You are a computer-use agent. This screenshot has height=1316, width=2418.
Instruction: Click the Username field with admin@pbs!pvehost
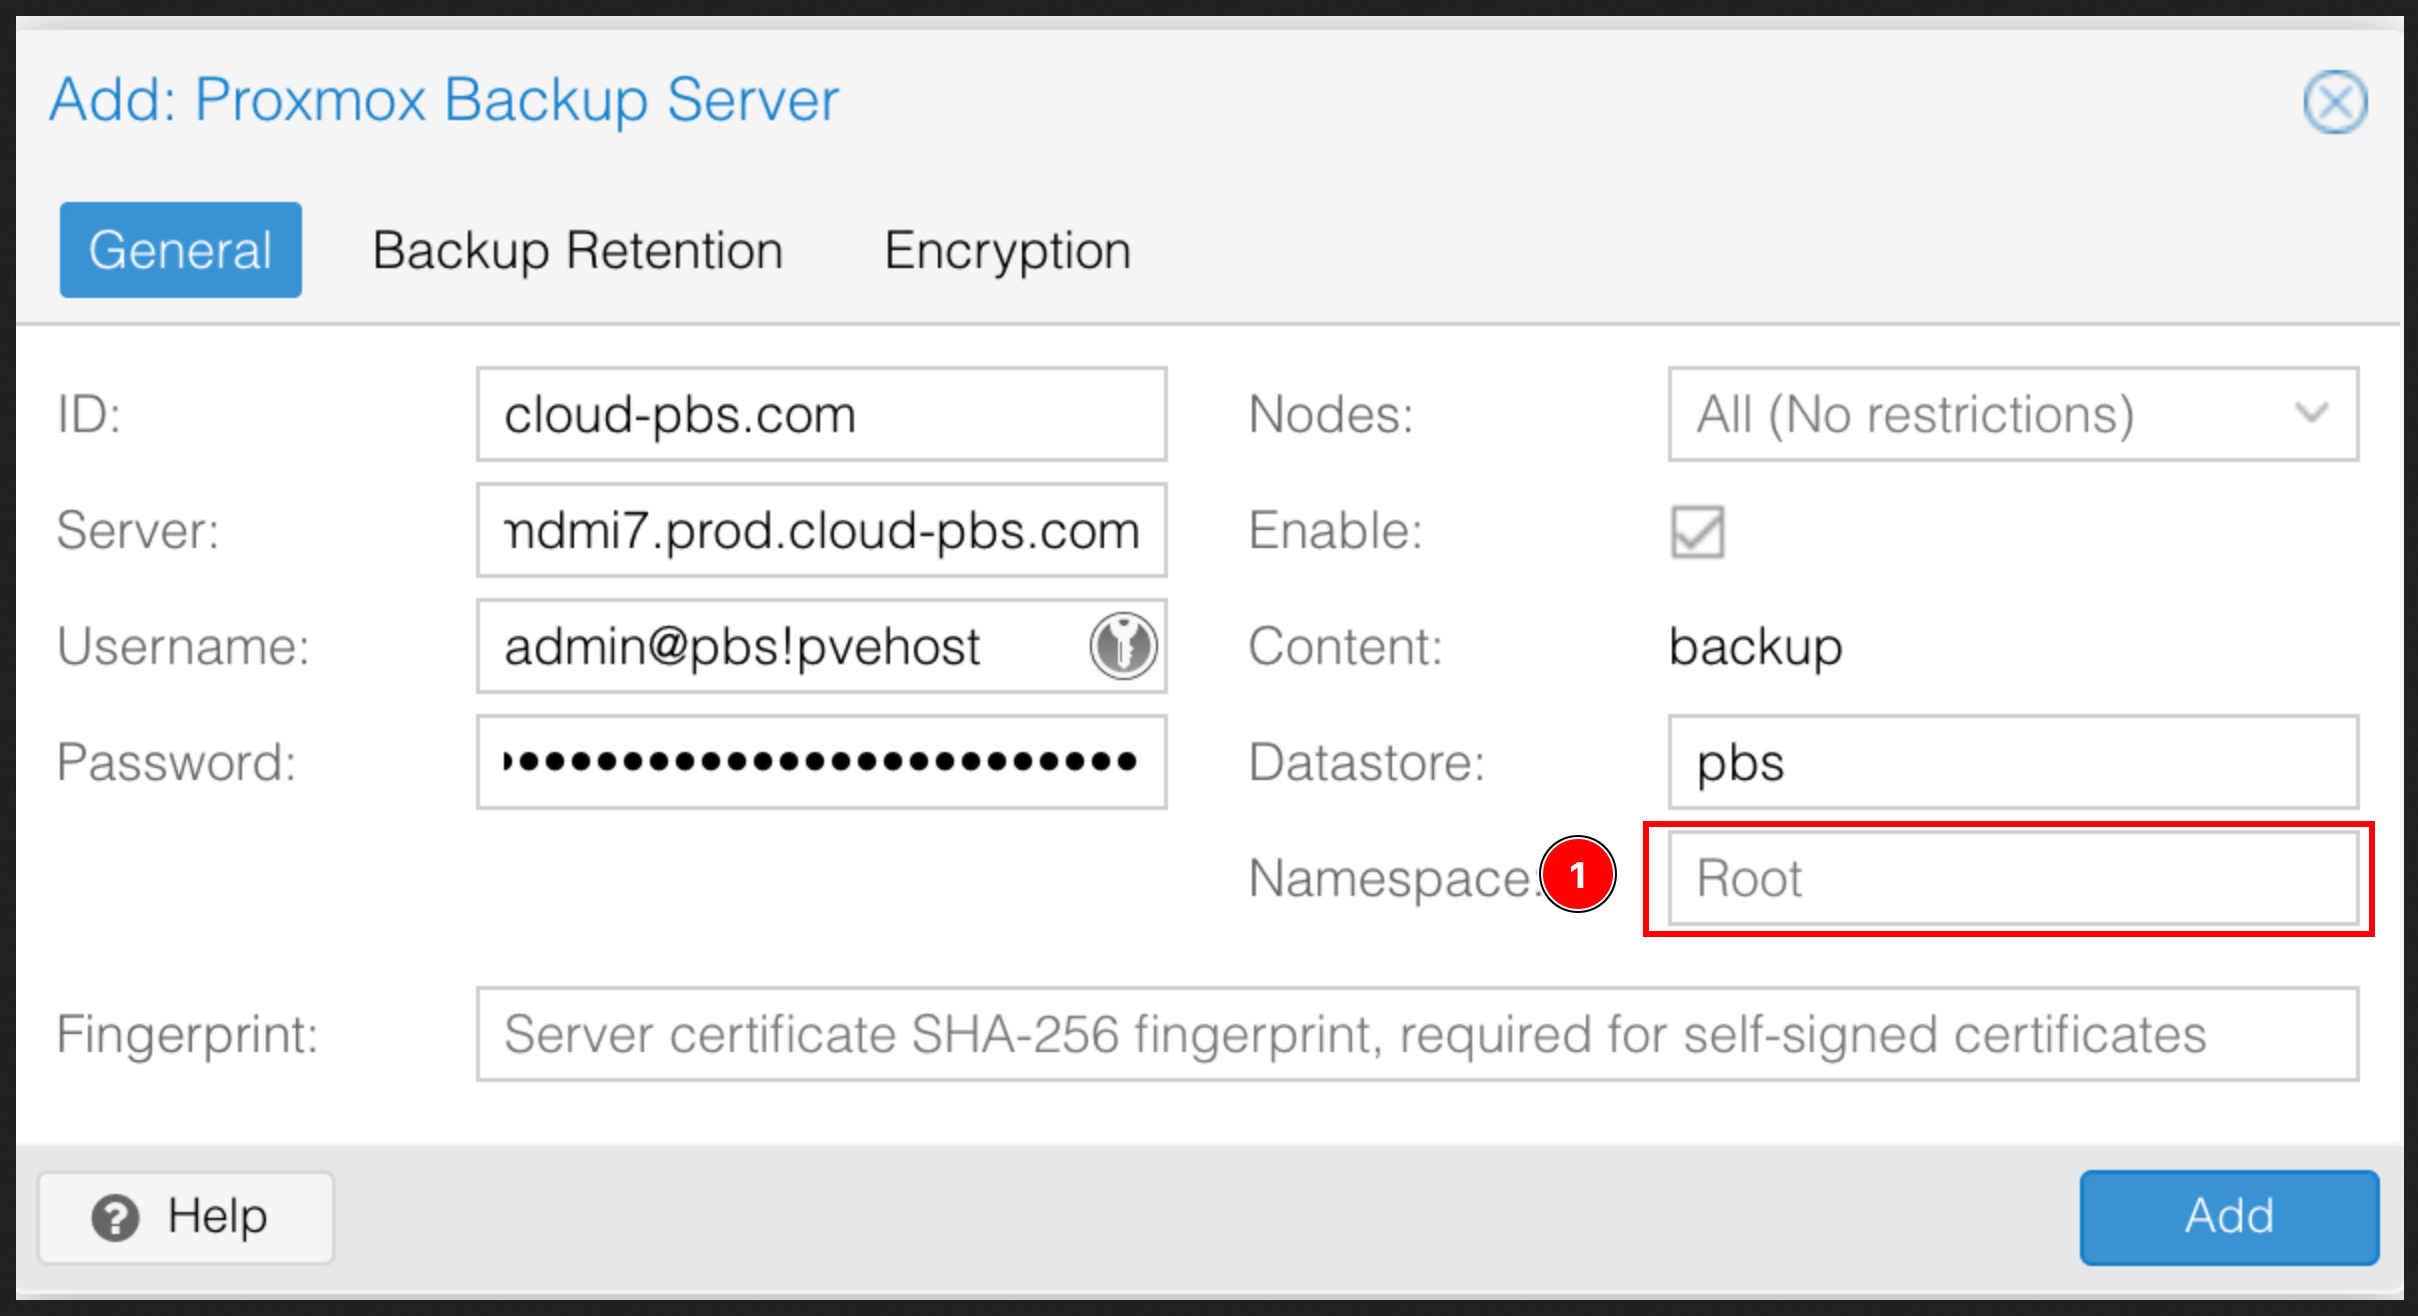tap(780, 646)
